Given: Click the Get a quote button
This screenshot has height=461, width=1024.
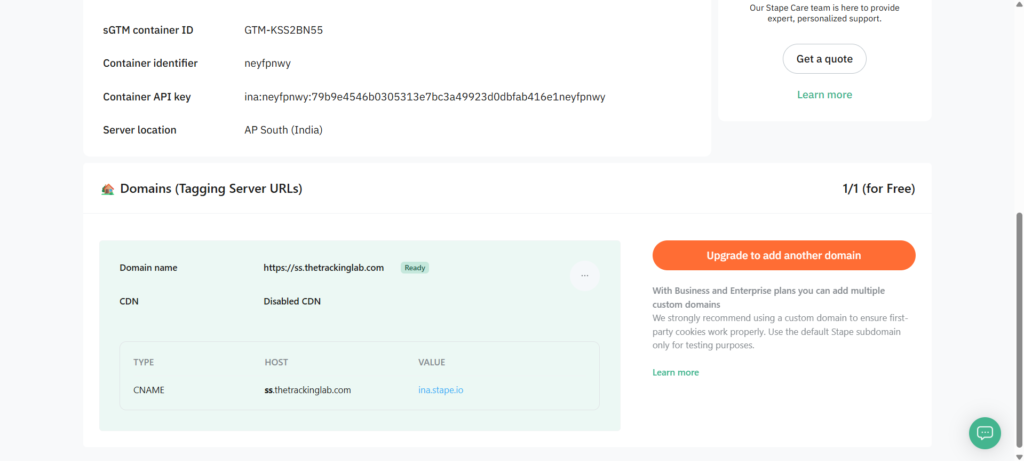Looking at the screenshot, I should coord(824,59).
